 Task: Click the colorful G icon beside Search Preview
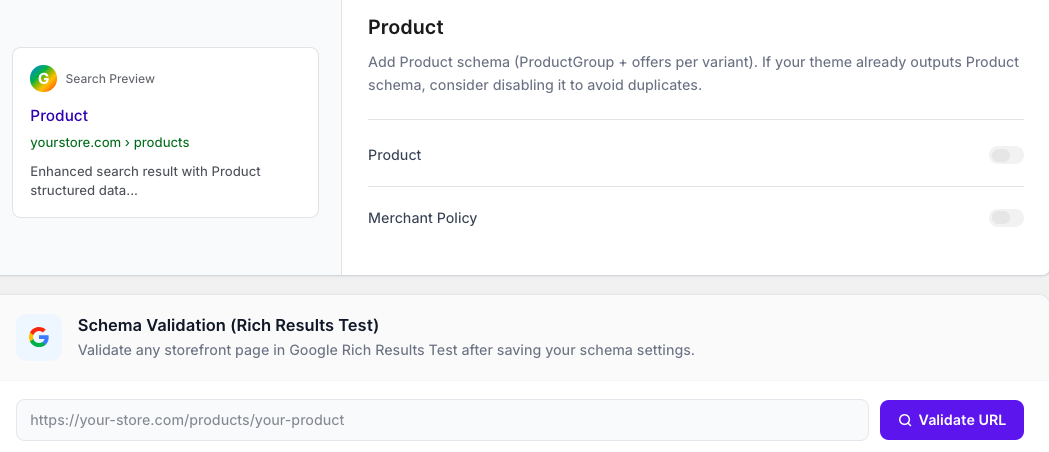click(x=43, y=78)
